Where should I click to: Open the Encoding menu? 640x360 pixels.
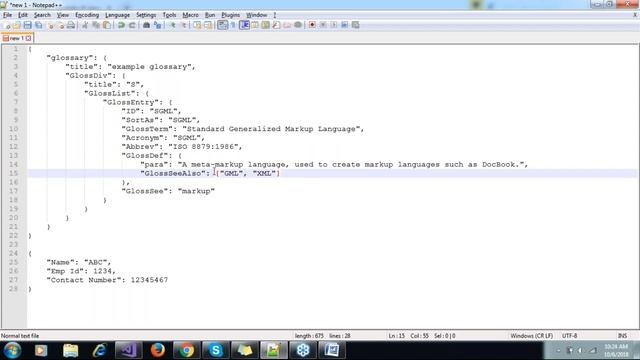[87, 15]
